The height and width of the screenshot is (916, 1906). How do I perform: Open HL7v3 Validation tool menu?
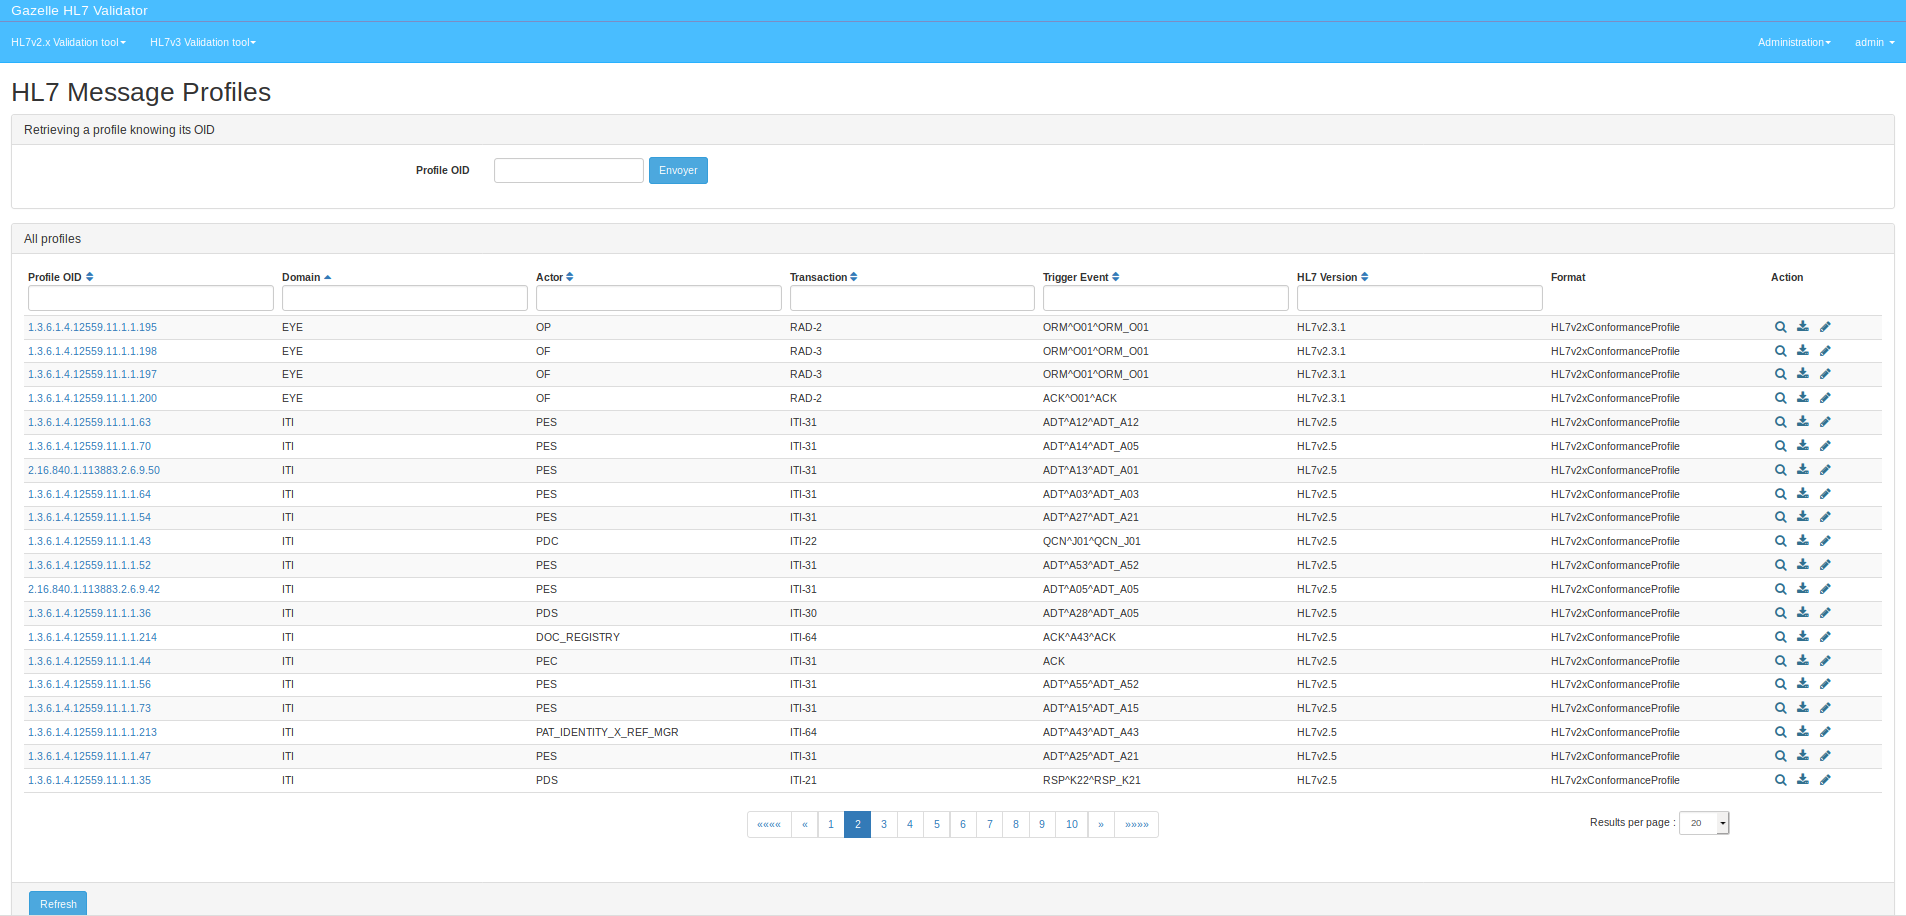(203, 42)
